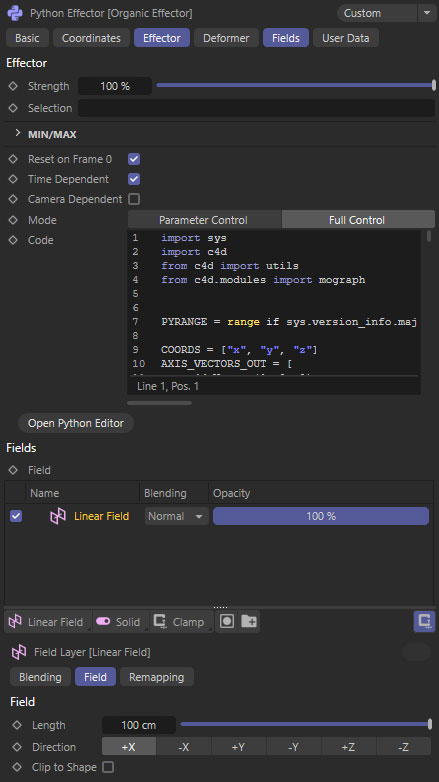
Task: Click the highlighted icon on the field toolbar
Action: tap(425, 621)
